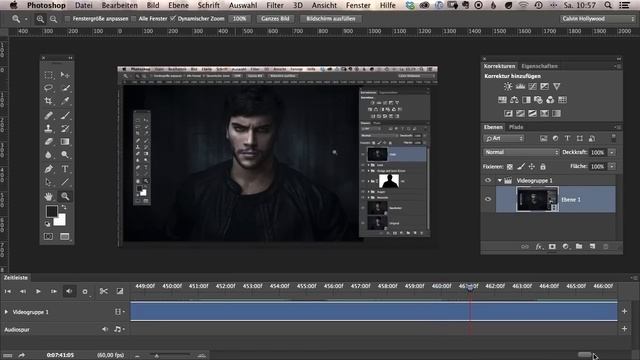640x360 pixels.
Task: Hide Ebene 1 layer
Action: (488, 199)
